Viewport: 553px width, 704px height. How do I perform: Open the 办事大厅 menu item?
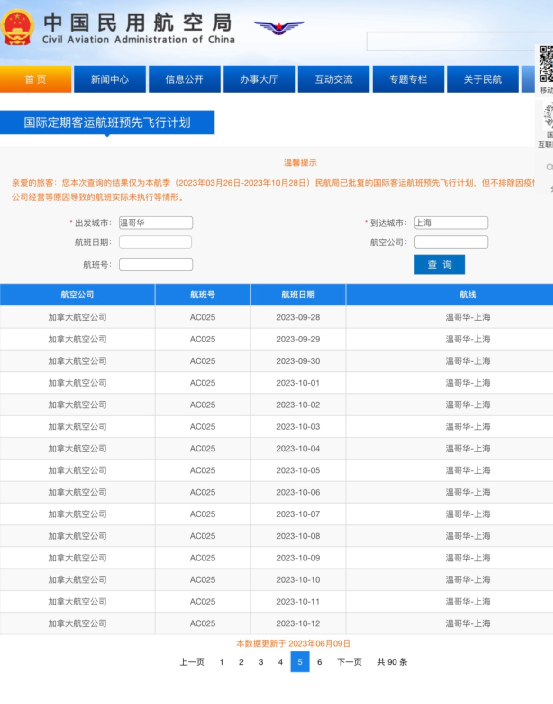(x=259, y=79)
